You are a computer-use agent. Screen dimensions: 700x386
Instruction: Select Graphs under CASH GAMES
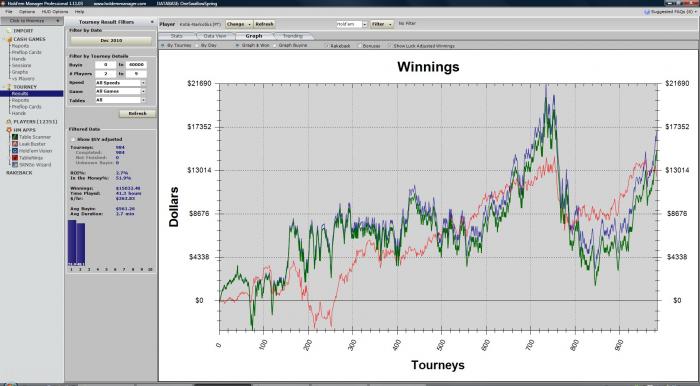20,72
